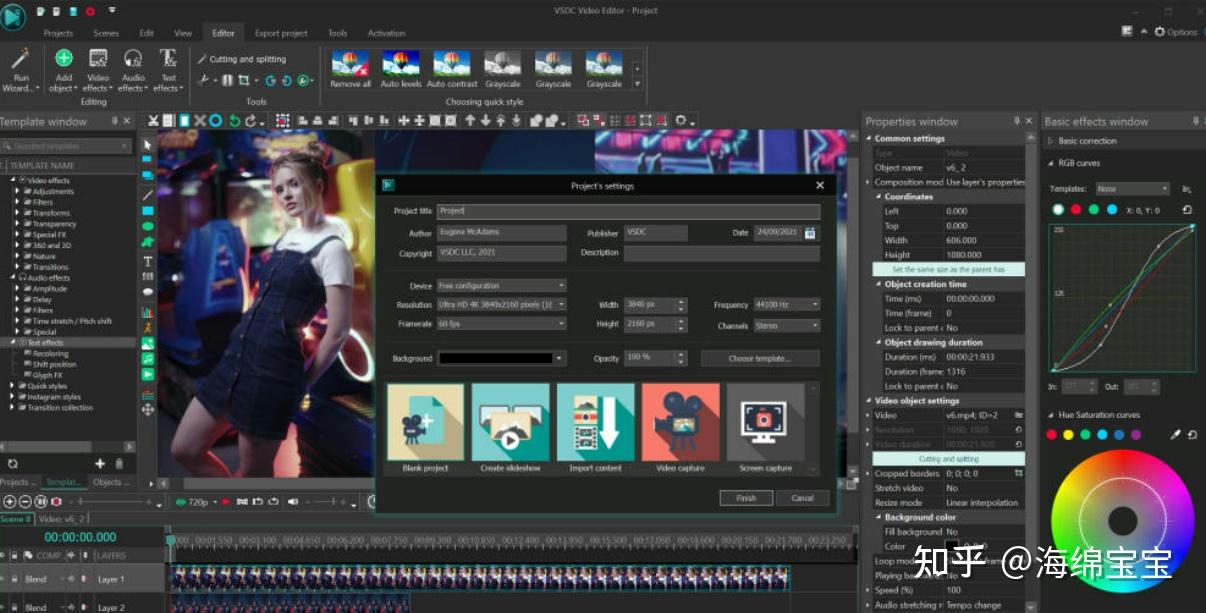Viewport: 1206px width, 613px height.
Task: Open the Projects ribbon tab
Action: 58,33
